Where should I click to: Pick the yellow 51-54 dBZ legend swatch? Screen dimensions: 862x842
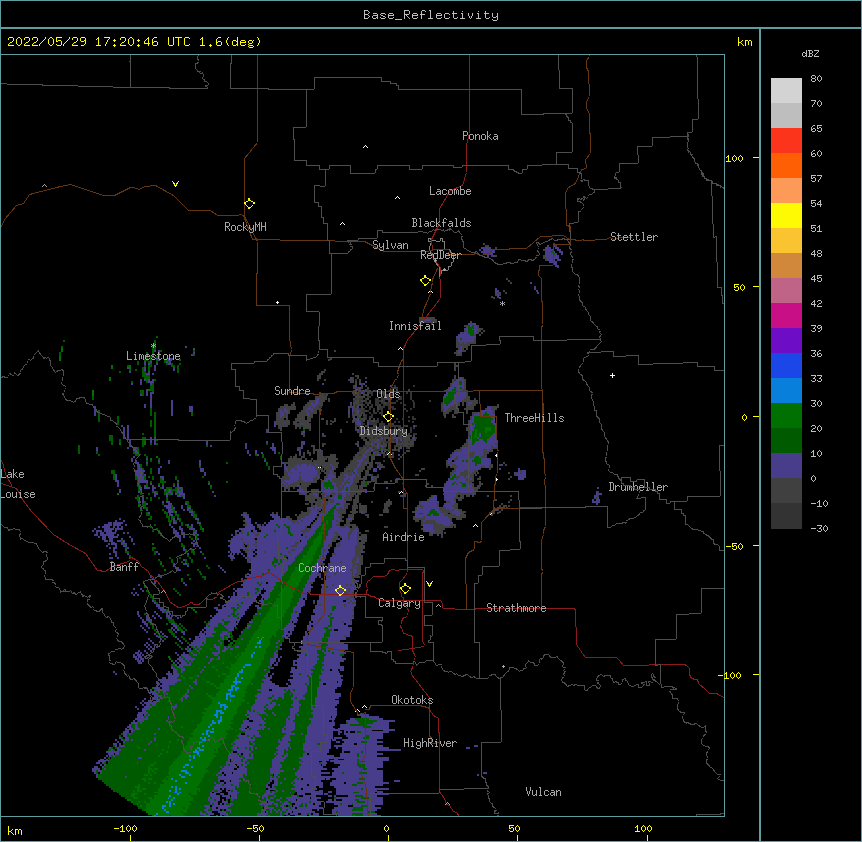coord(786,215)
